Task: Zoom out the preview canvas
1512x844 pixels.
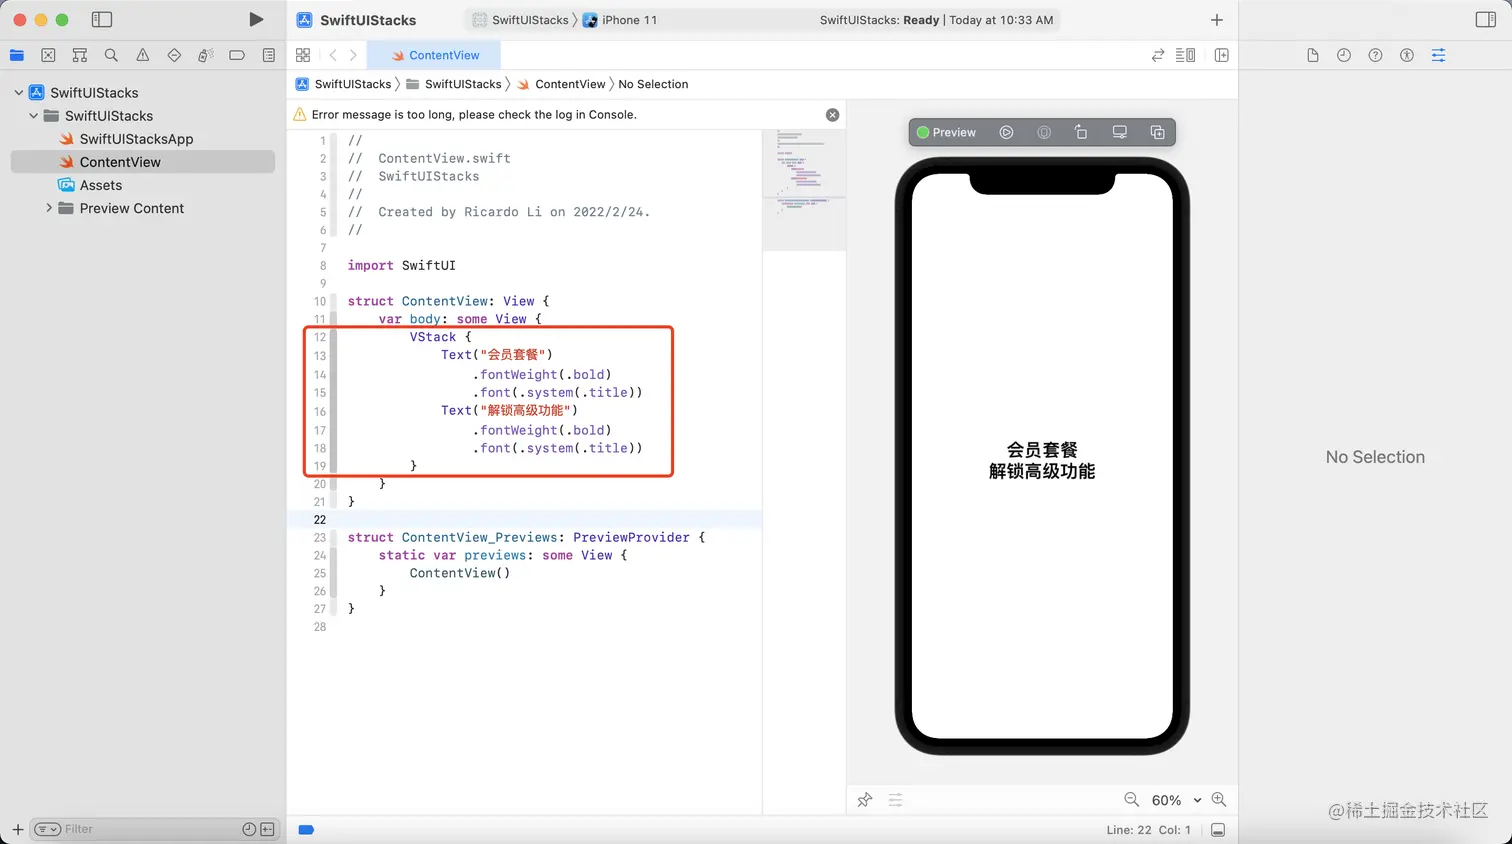Action: (x=1131, y=799)
